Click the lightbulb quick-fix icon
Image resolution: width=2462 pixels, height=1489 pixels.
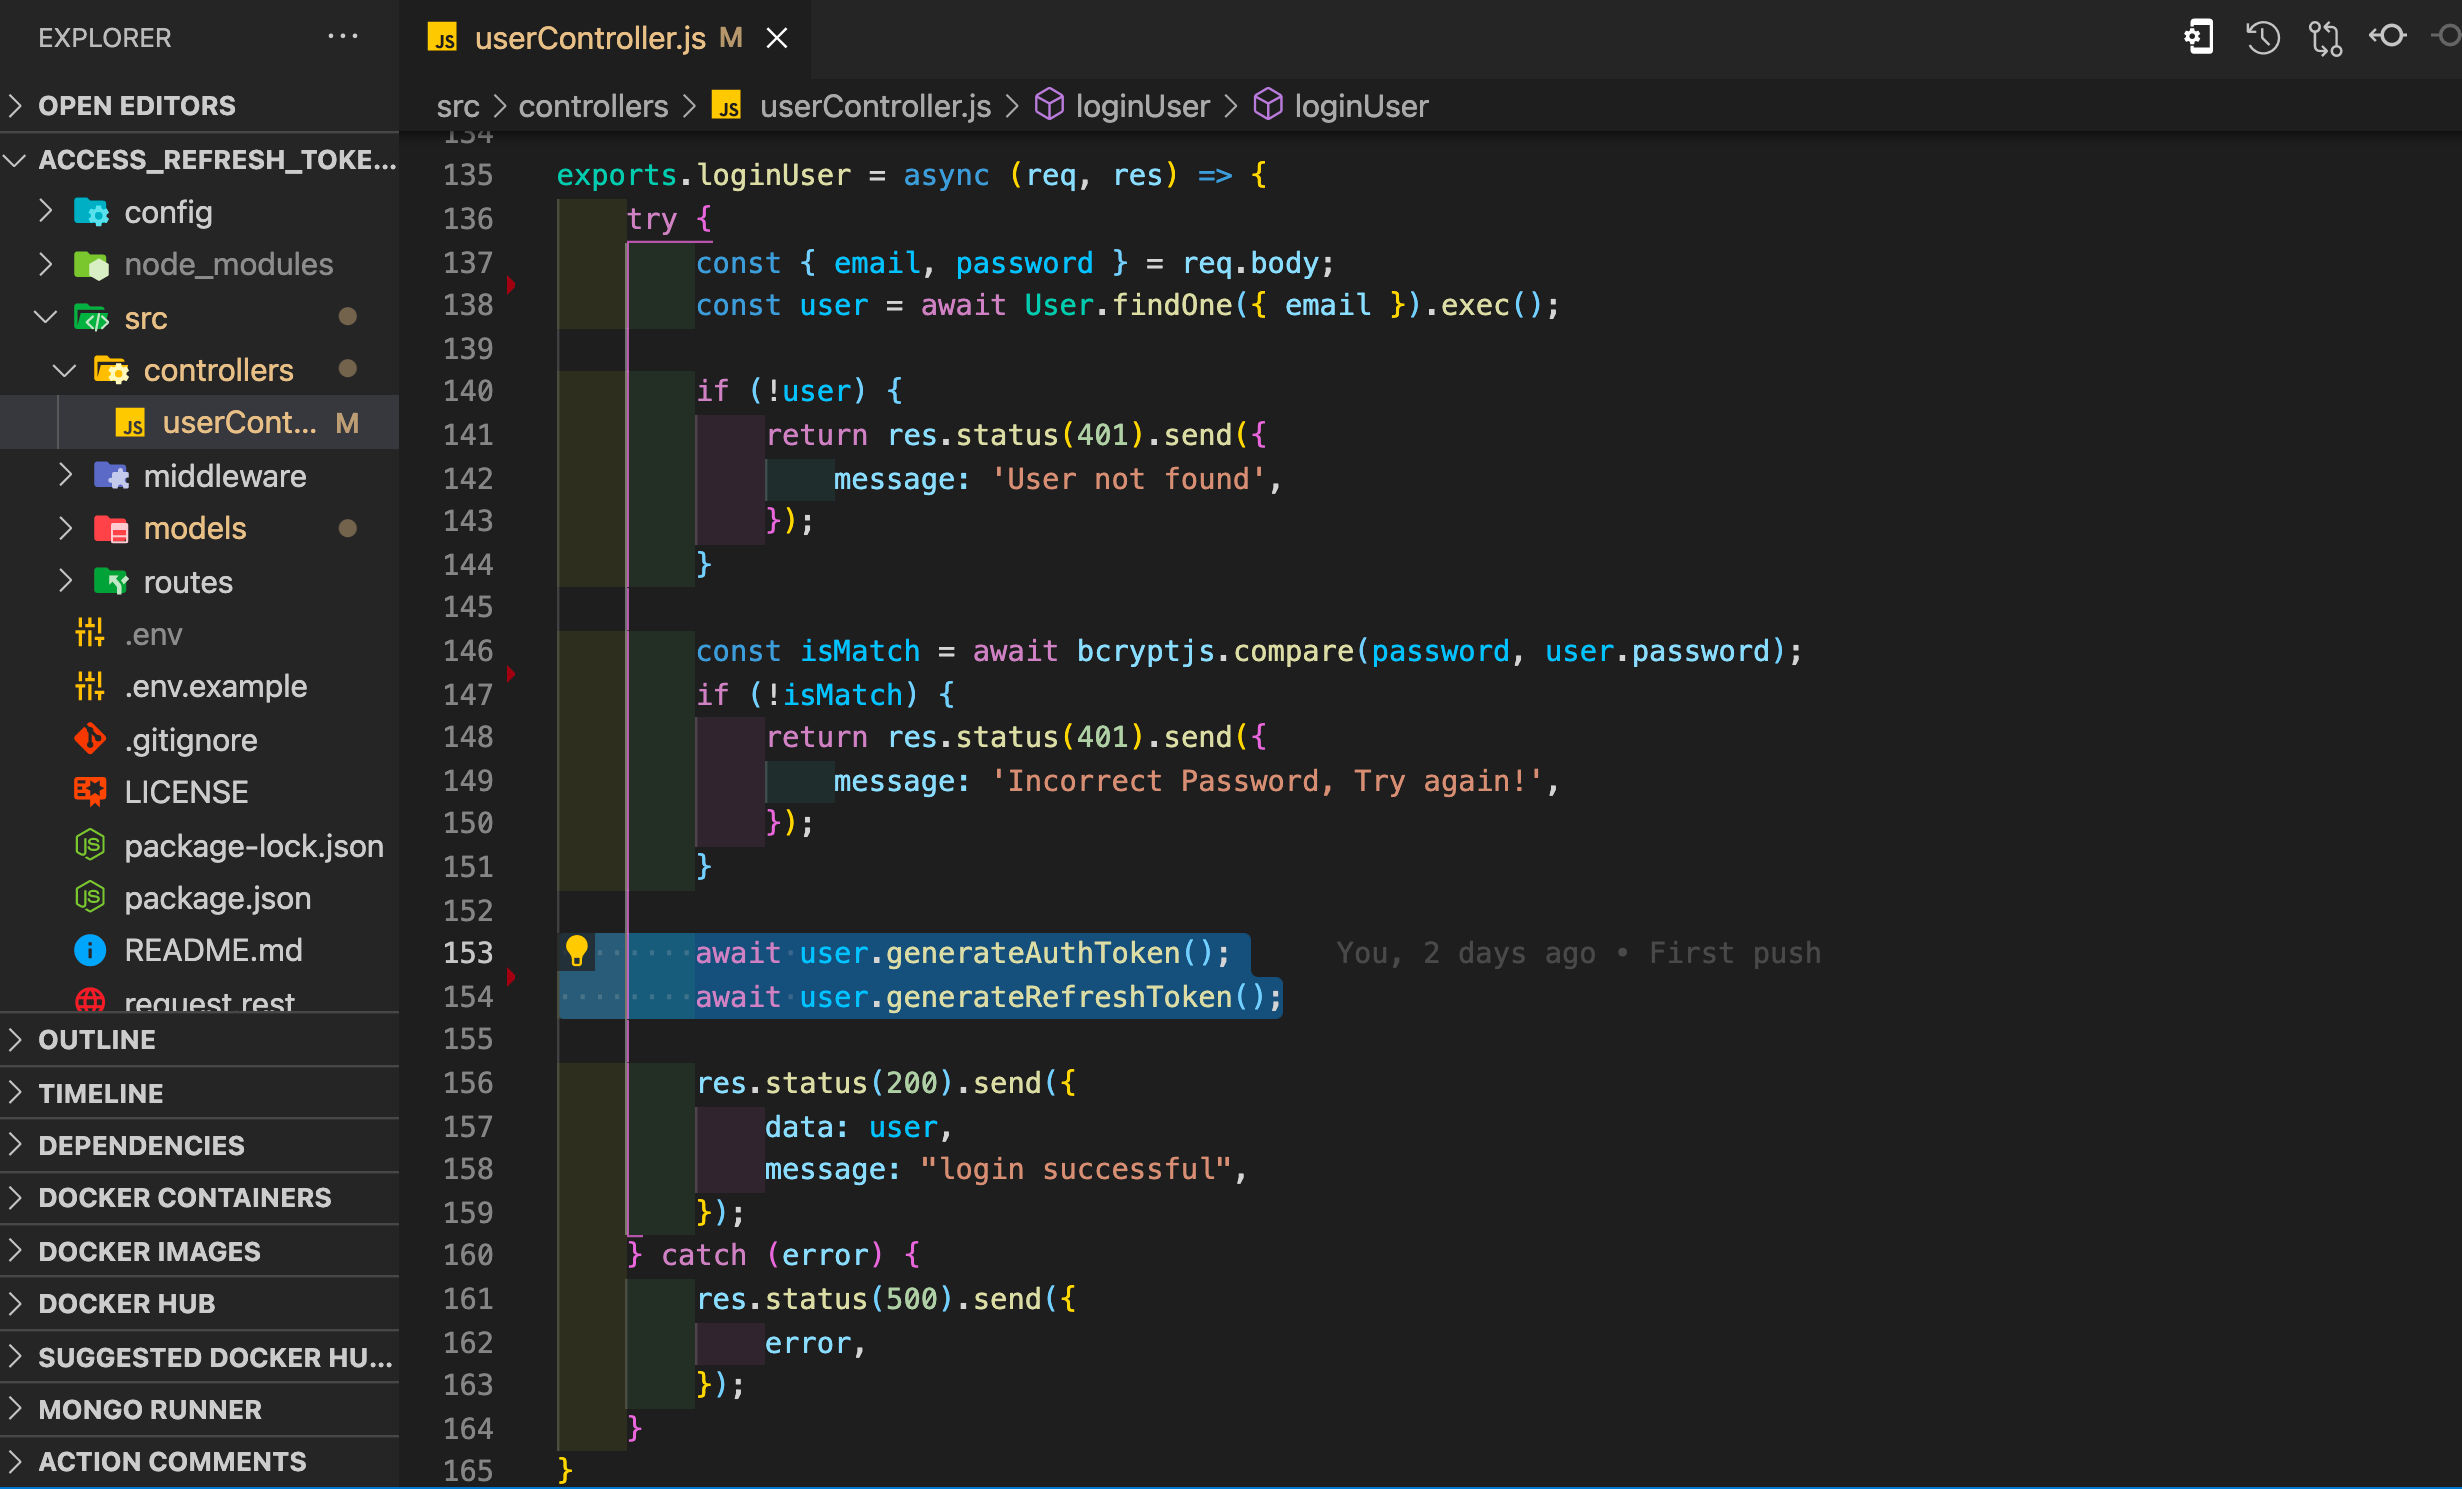[577, 950]
